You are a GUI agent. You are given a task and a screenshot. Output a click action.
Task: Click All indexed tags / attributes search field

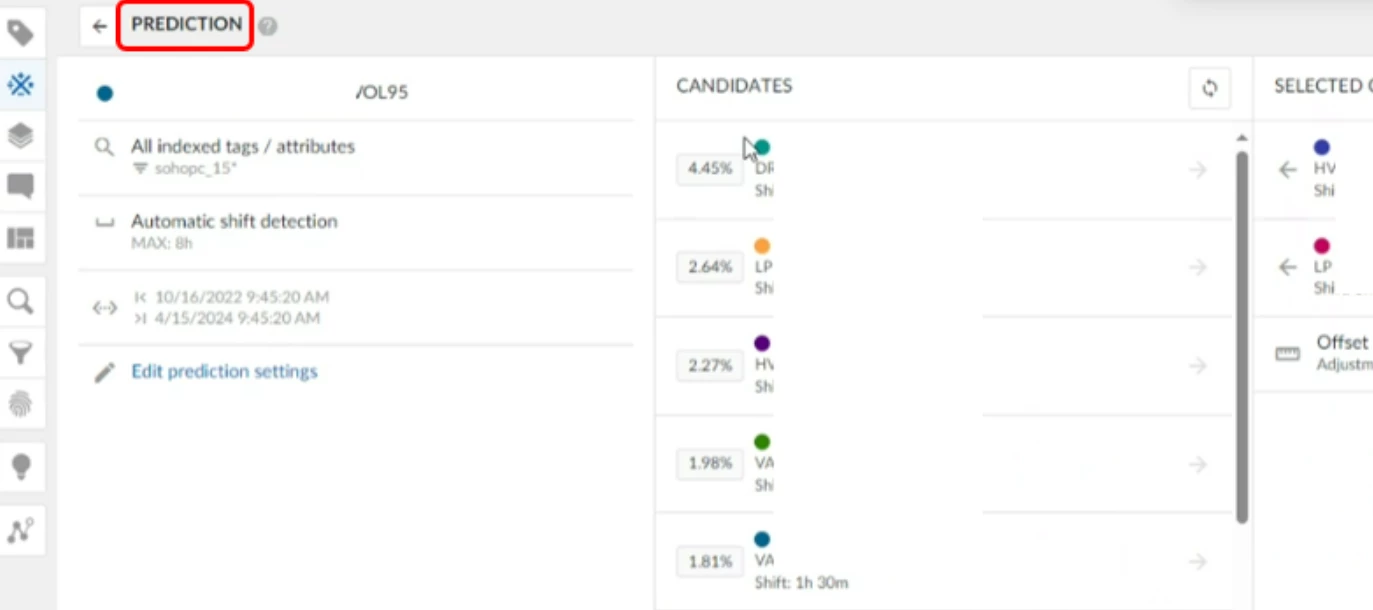242,147
